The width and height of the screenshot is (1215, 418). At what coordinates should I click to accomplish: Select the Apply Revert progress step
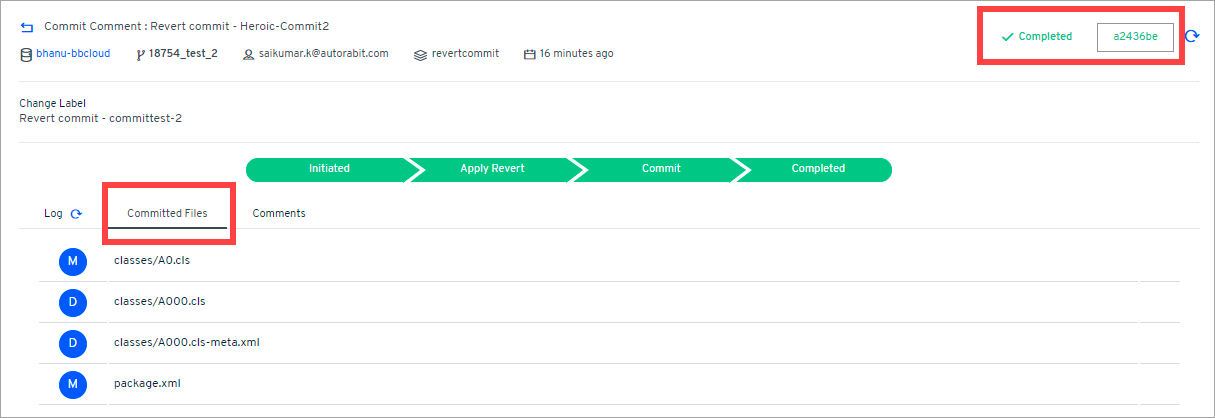(492, 169)
